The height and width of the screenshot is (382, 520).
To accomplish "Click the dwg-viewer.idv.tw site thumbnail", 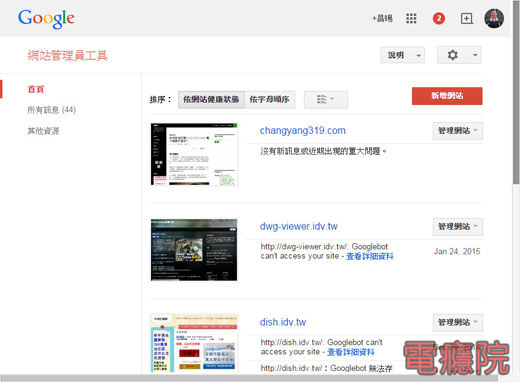I will [x=194, y=250].
